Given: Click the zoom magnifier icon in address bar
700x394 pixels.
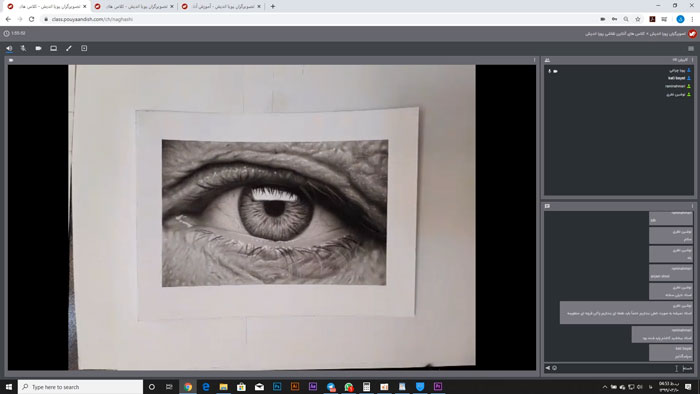Looking at the screenshot, I should (x=626, y=19).
